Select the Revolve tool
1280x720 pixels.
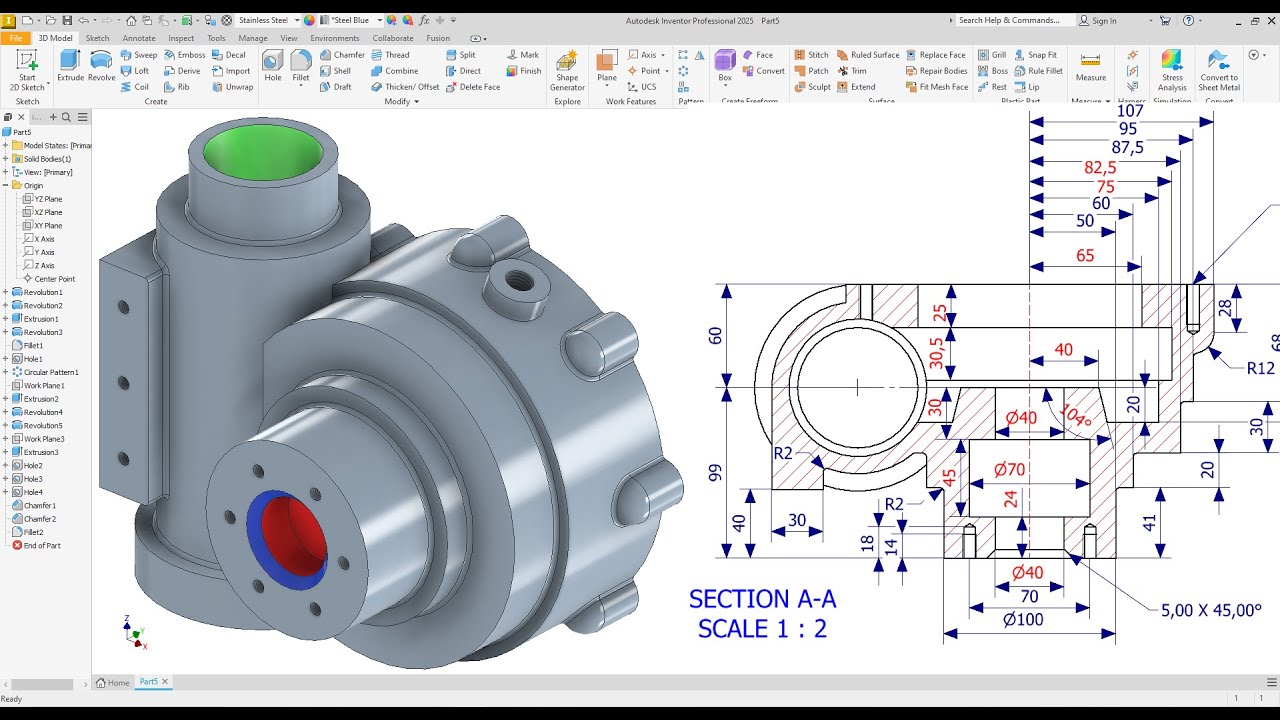pyautogui.click(x=101, y=66)
